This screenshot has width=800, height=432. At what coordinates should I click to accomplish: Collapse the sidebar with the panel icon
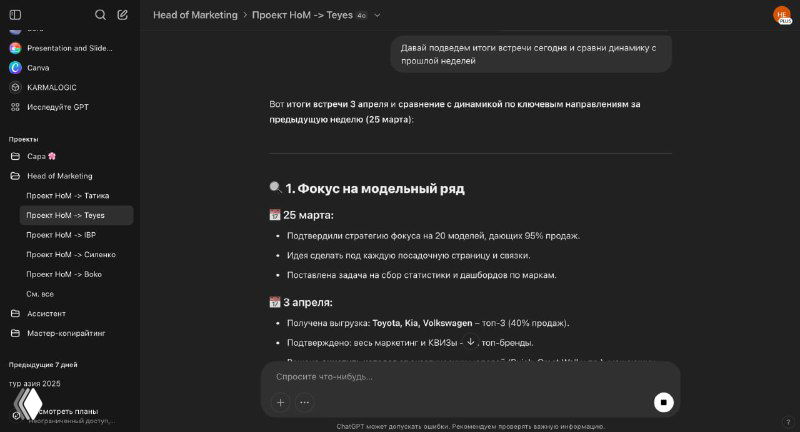point(15,15)
